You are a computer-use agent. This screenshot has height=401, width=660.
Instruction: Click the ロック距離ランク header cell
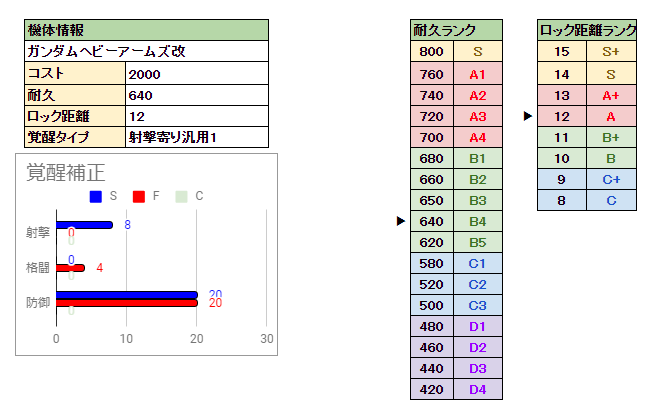coord(587,30)
